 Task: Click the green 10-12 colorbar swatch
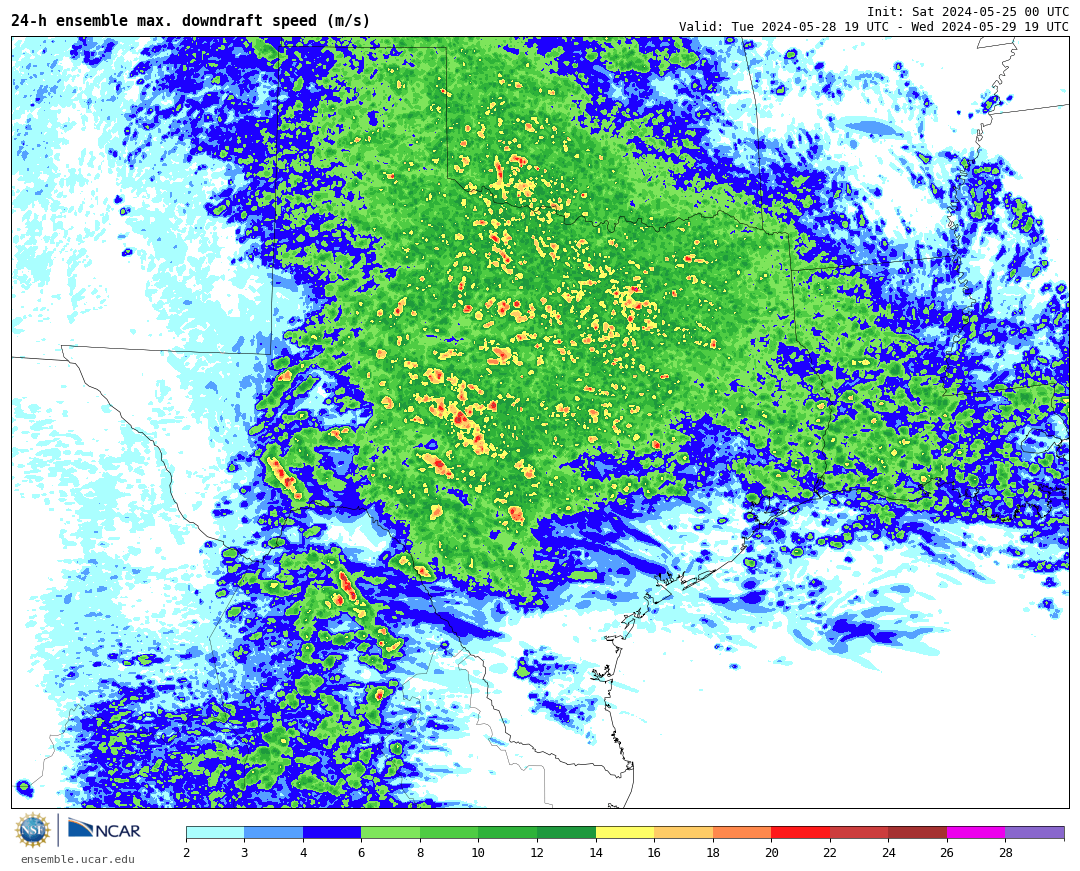coord(508,832)
